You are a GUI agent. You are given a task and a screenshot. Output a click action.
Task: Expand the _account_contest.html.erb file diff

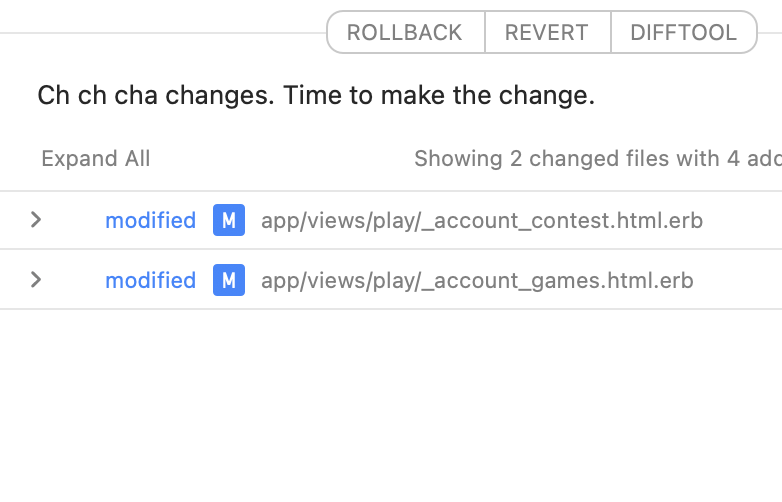pos(36,220)
